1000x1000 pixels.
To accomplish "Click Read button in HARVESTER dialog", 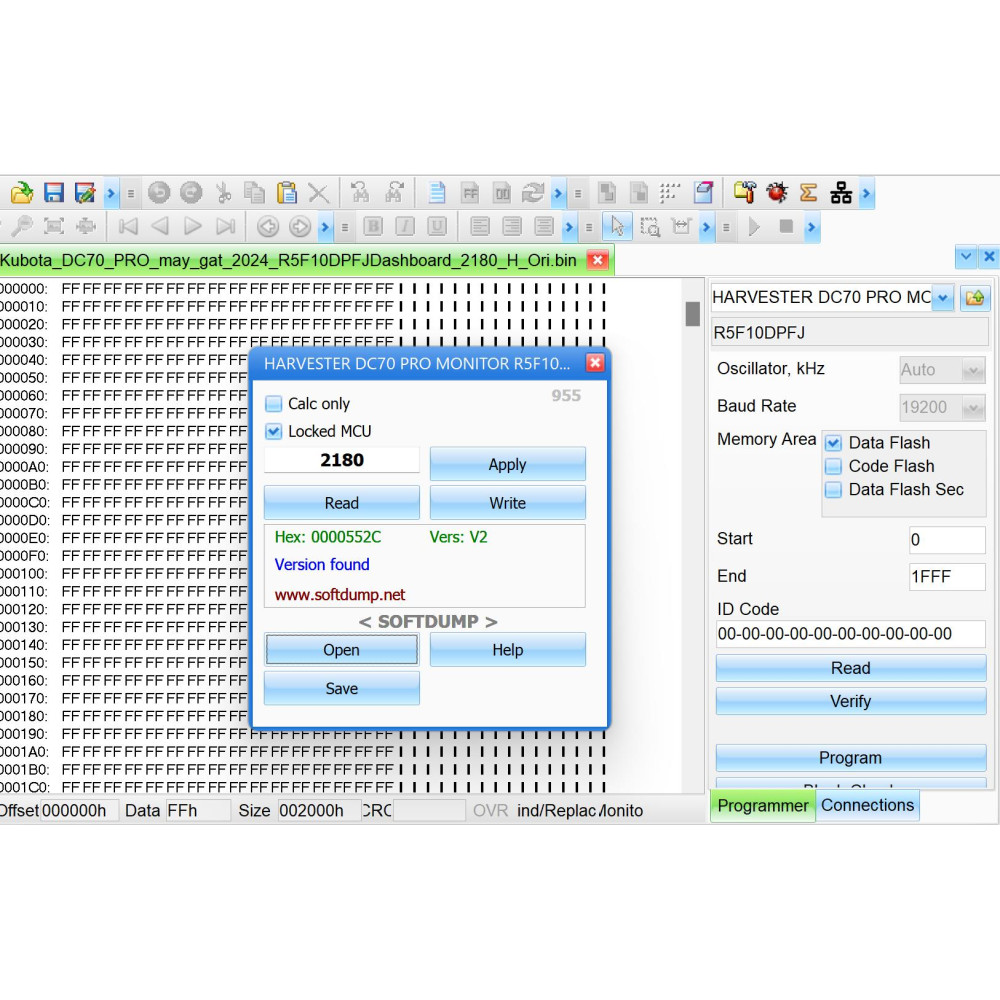I will click(x=342, y=503).
